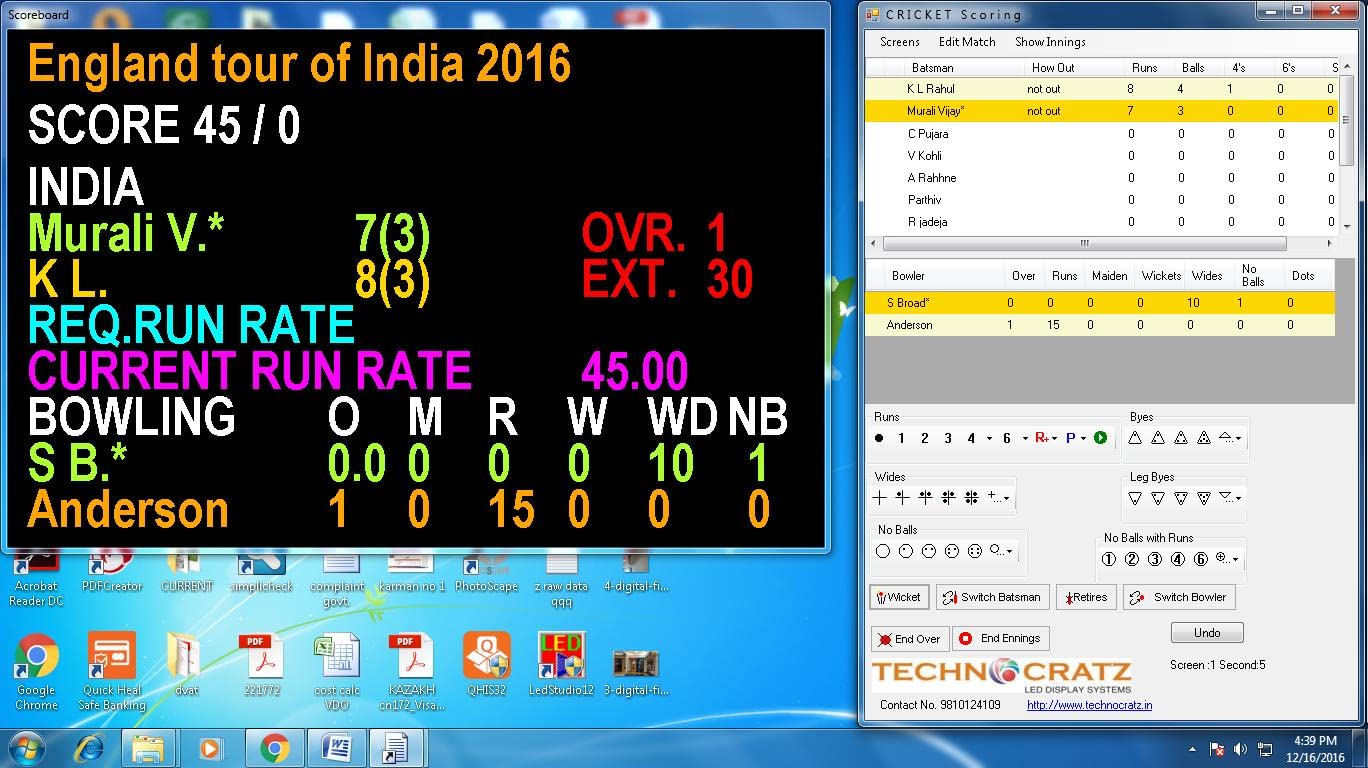Record wide plus two runs
The image size is (1368, 768).
[x=925, y=497]
